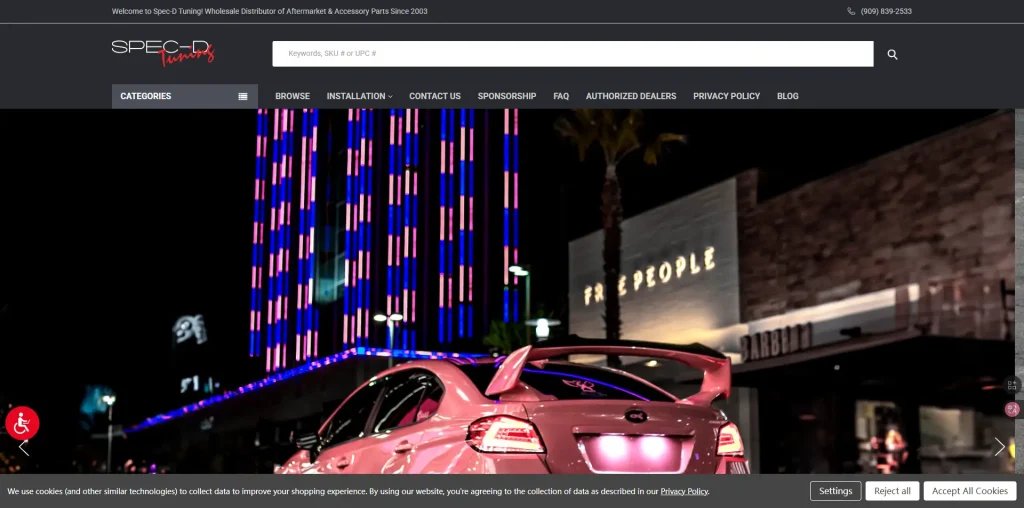
Task: Click the search magnifier icon
Action: point(892,54)
